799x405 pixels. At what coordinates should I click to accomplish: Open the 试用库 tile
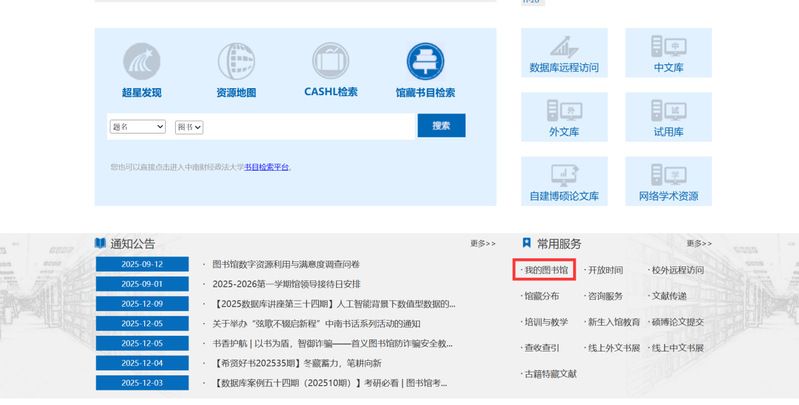pyautogui.click(x=668, y=118)
